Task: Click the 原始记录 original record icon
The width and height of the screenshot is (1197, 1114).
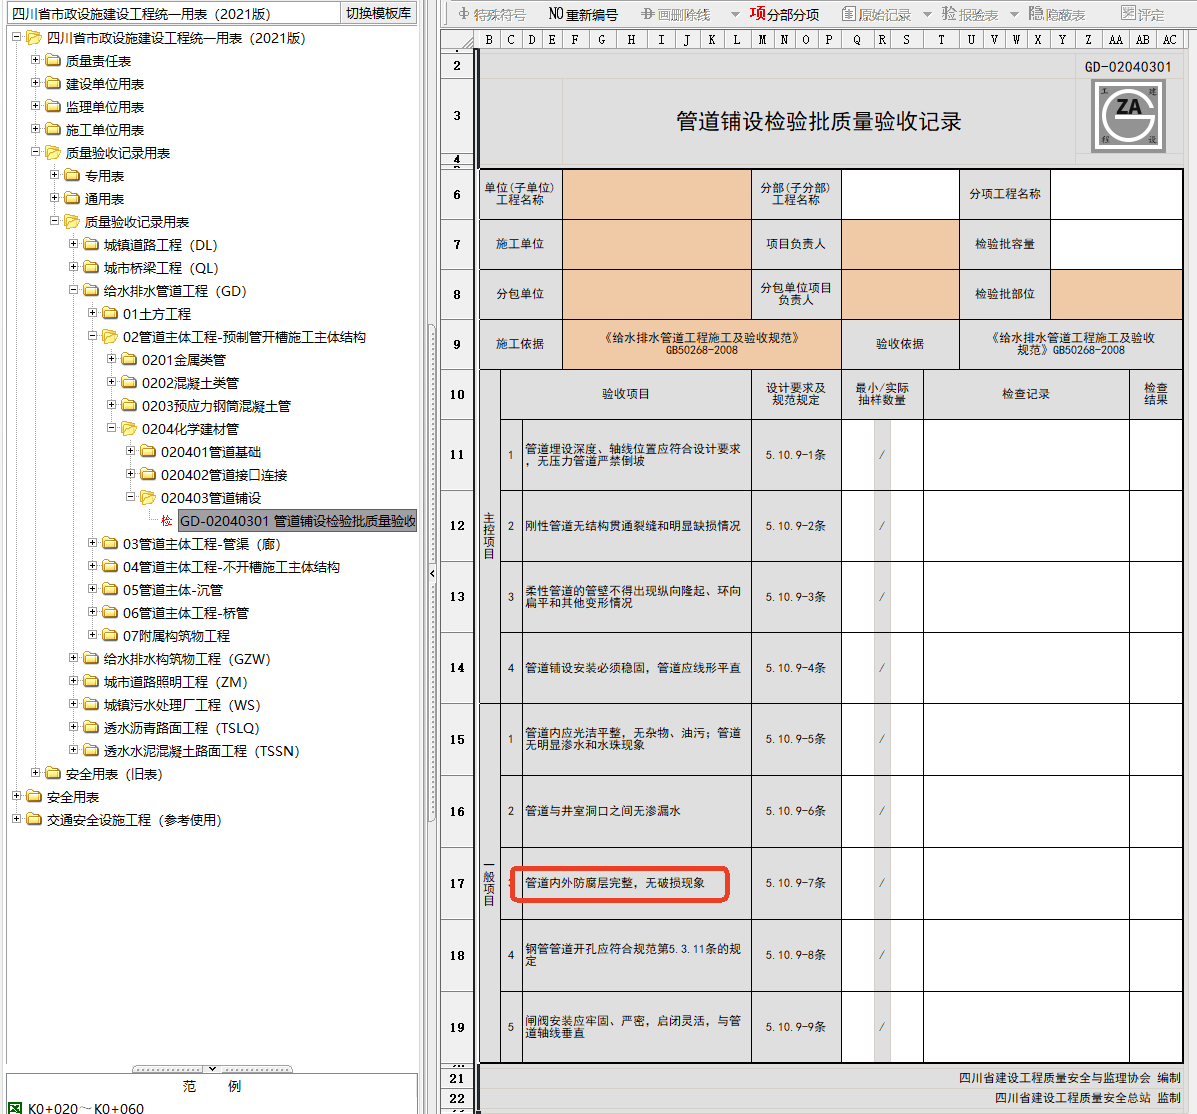Action: tap(876, 14)
